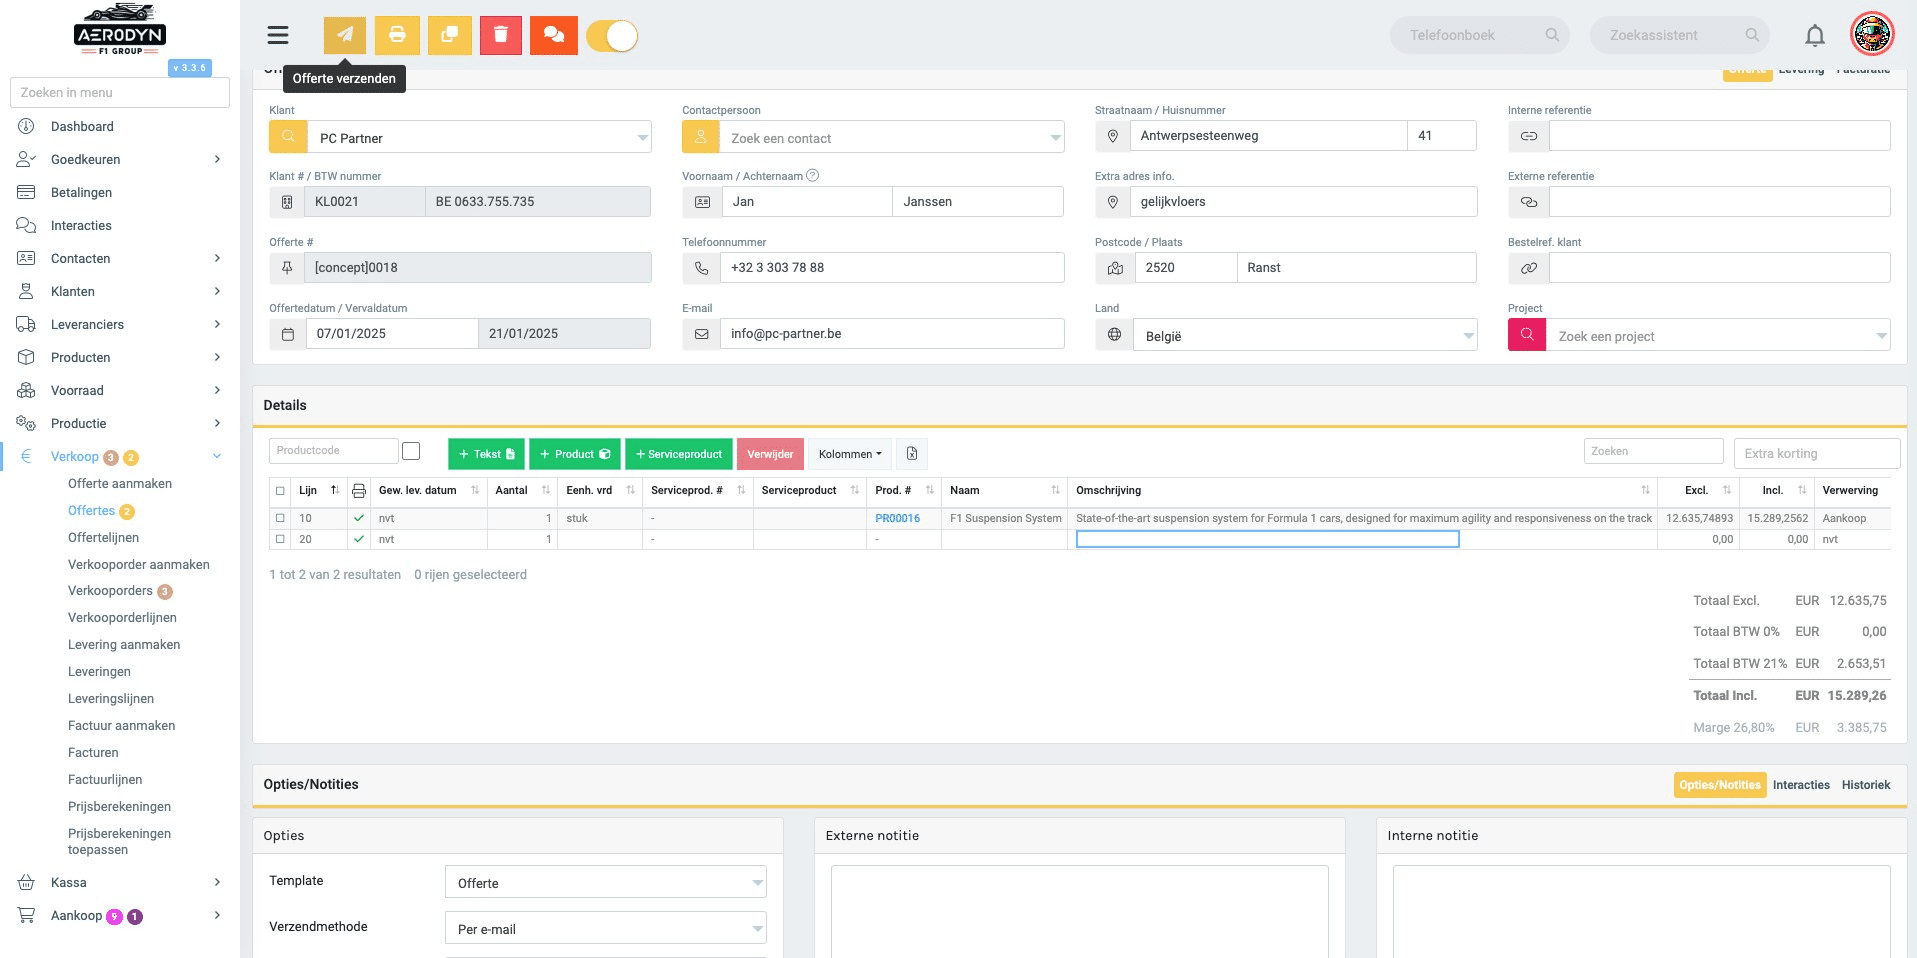Click the Extra korting input field

[x=1817, y=453]
